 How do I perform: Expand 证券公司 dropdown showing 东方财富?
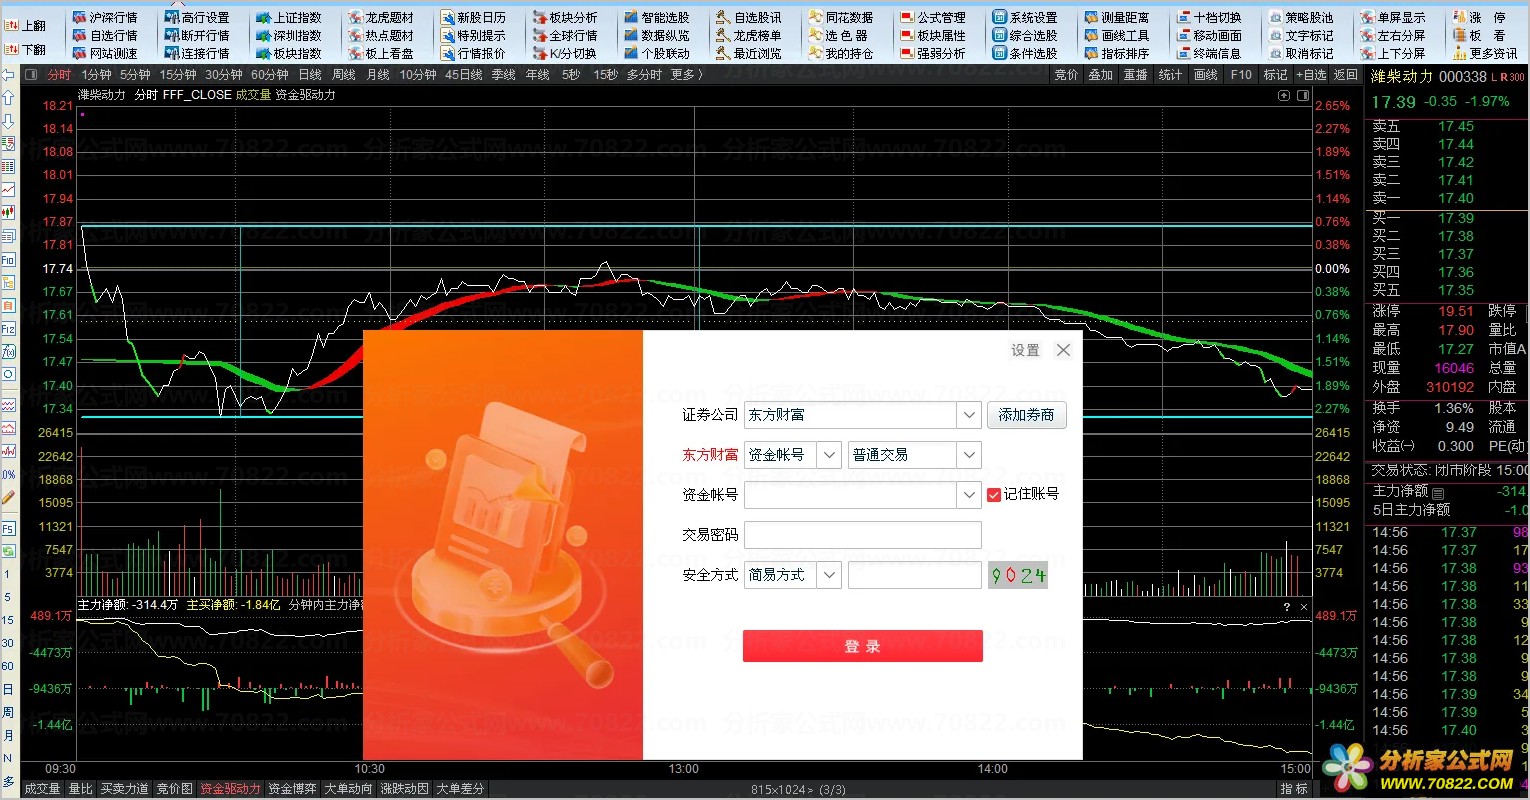tap(968, 414)
